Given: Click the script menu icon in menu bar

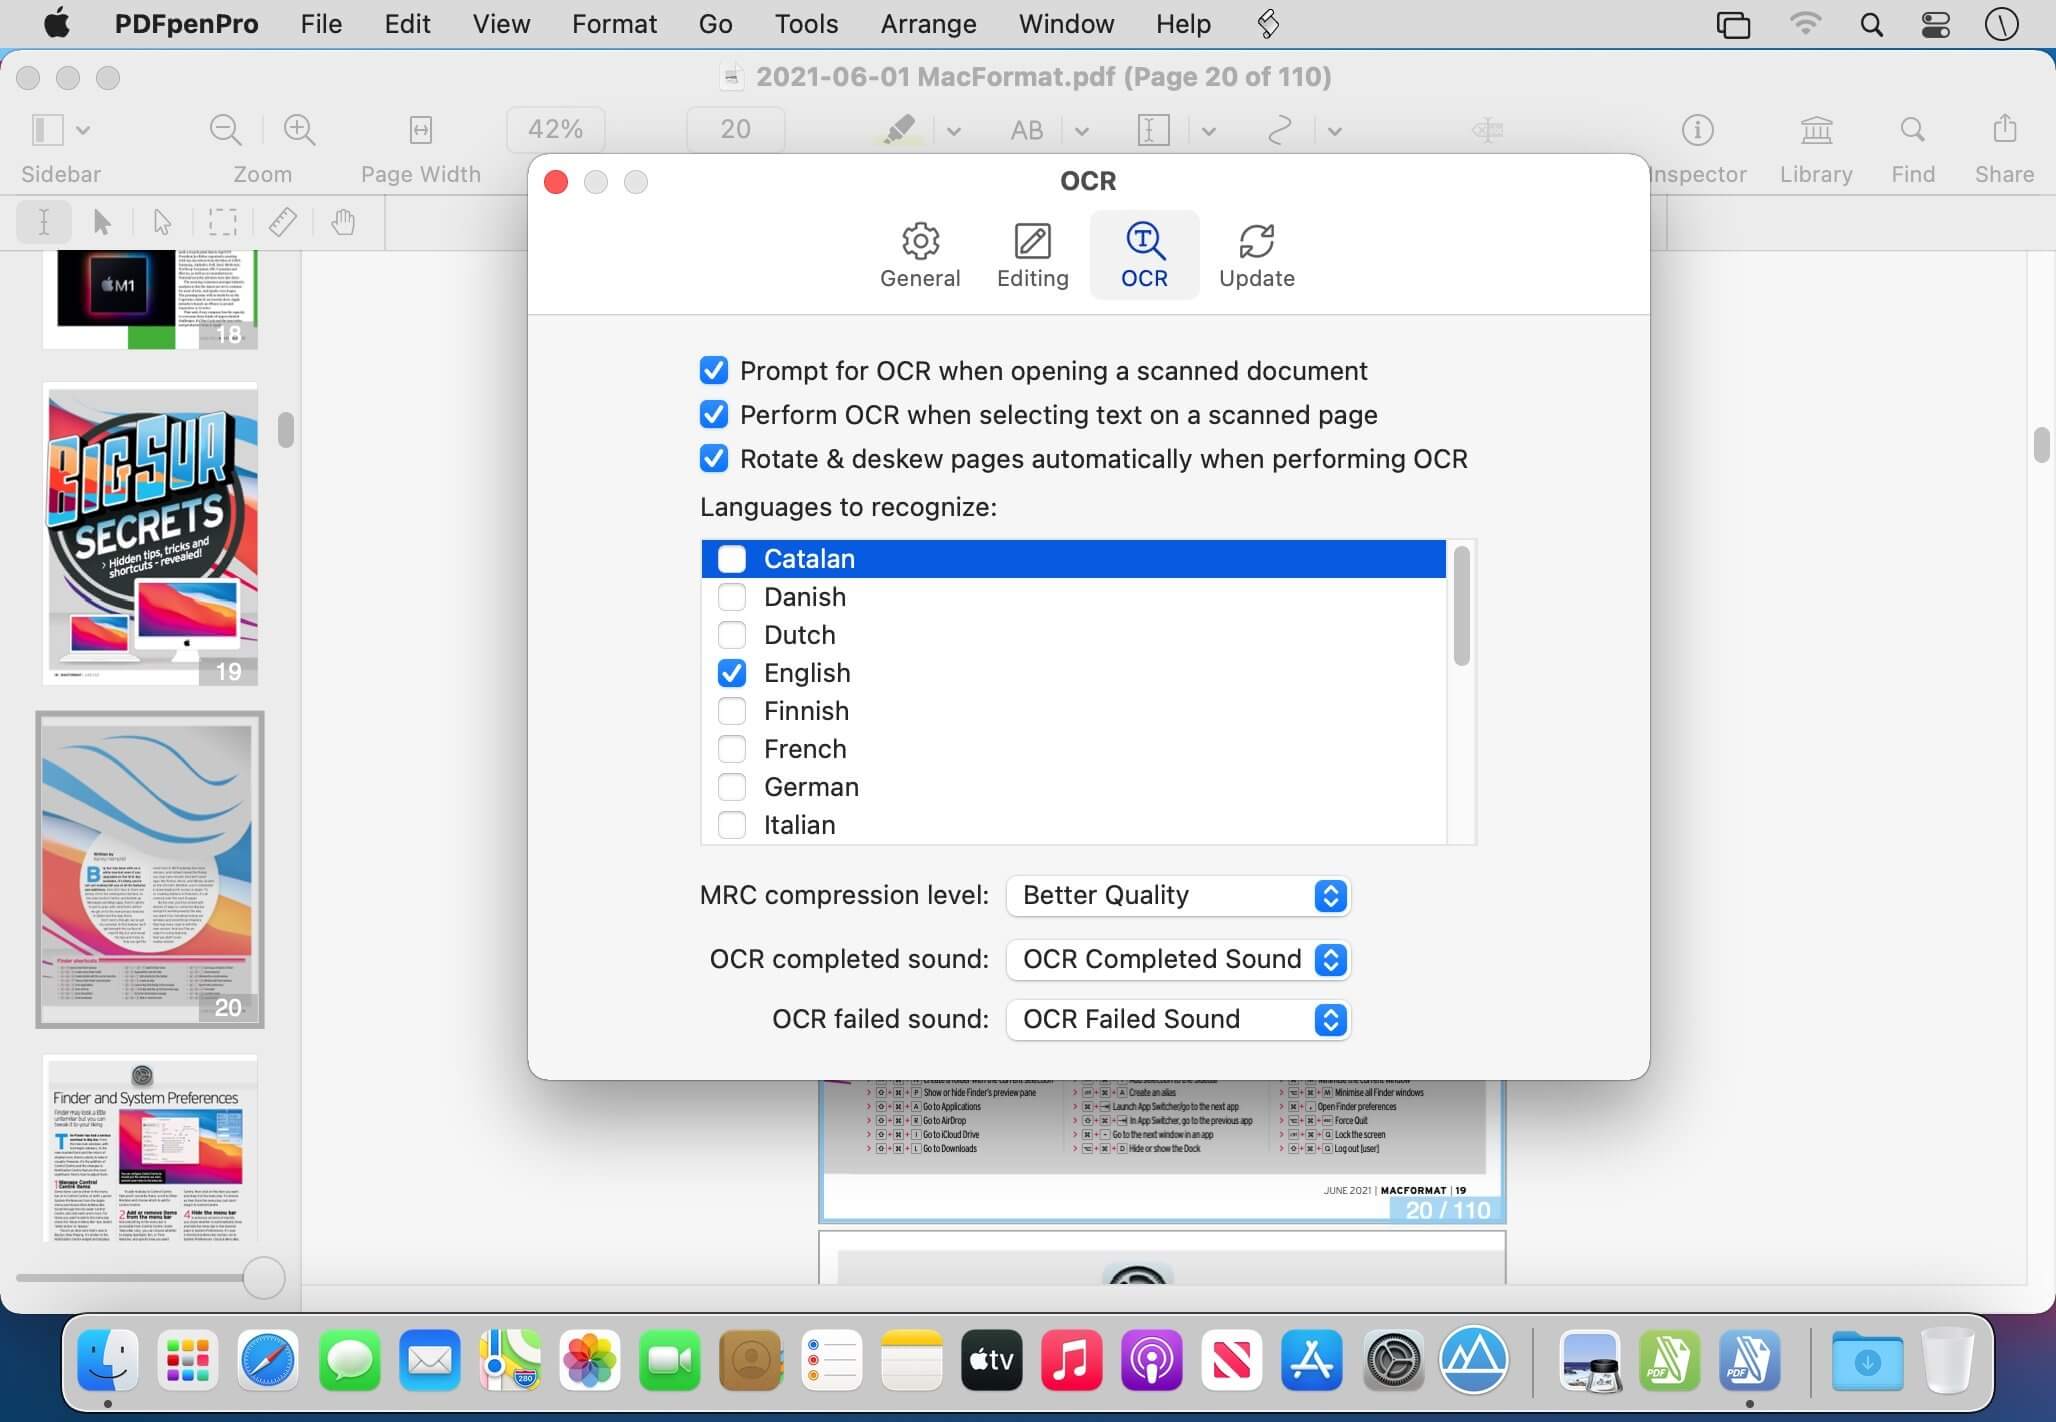Looking at the screenshot, I should [x=1268, y=24].
